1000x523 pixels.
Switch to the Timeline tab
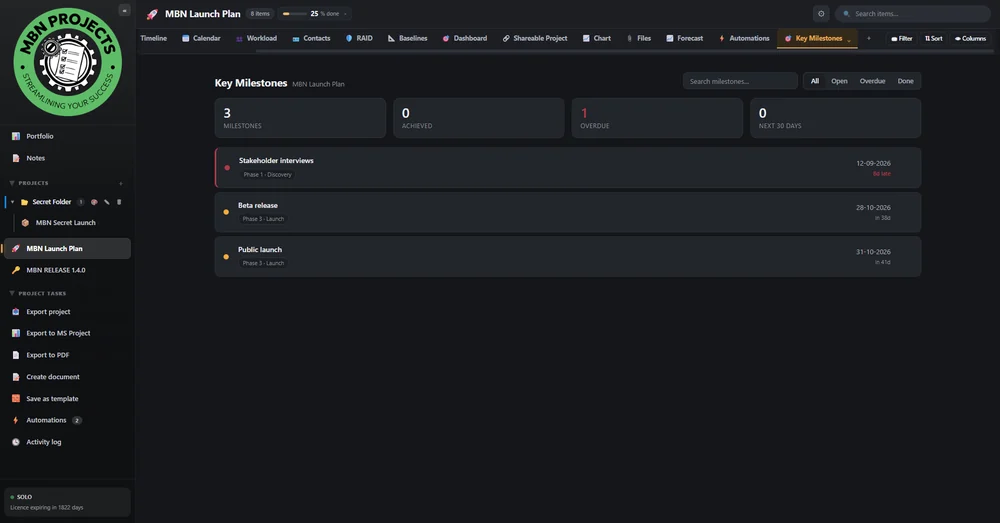153,38
